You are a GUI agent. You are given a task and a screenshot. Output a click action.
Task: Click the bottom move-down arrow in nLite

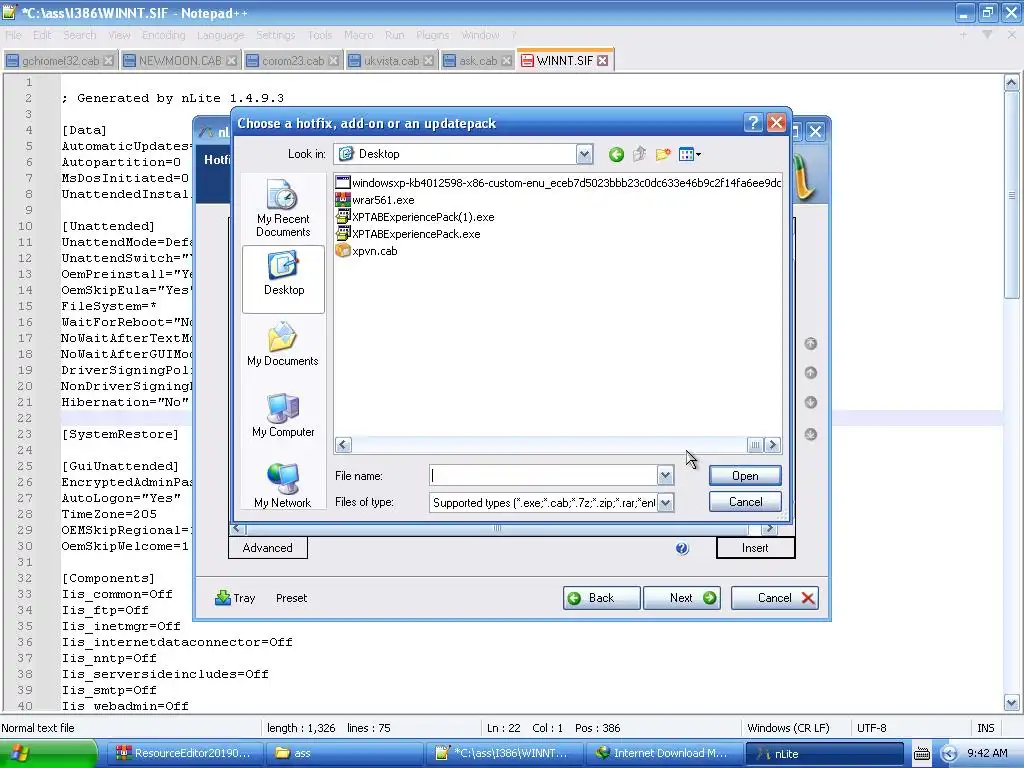click(x=810, y=434)
